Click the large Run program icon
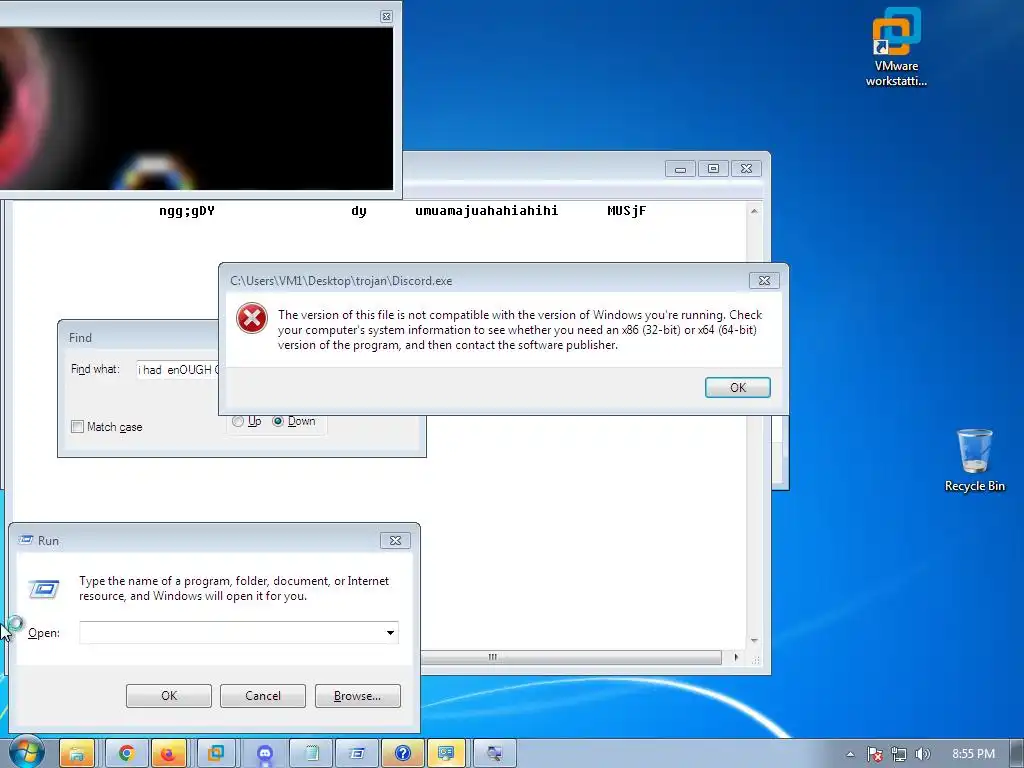 44,589
